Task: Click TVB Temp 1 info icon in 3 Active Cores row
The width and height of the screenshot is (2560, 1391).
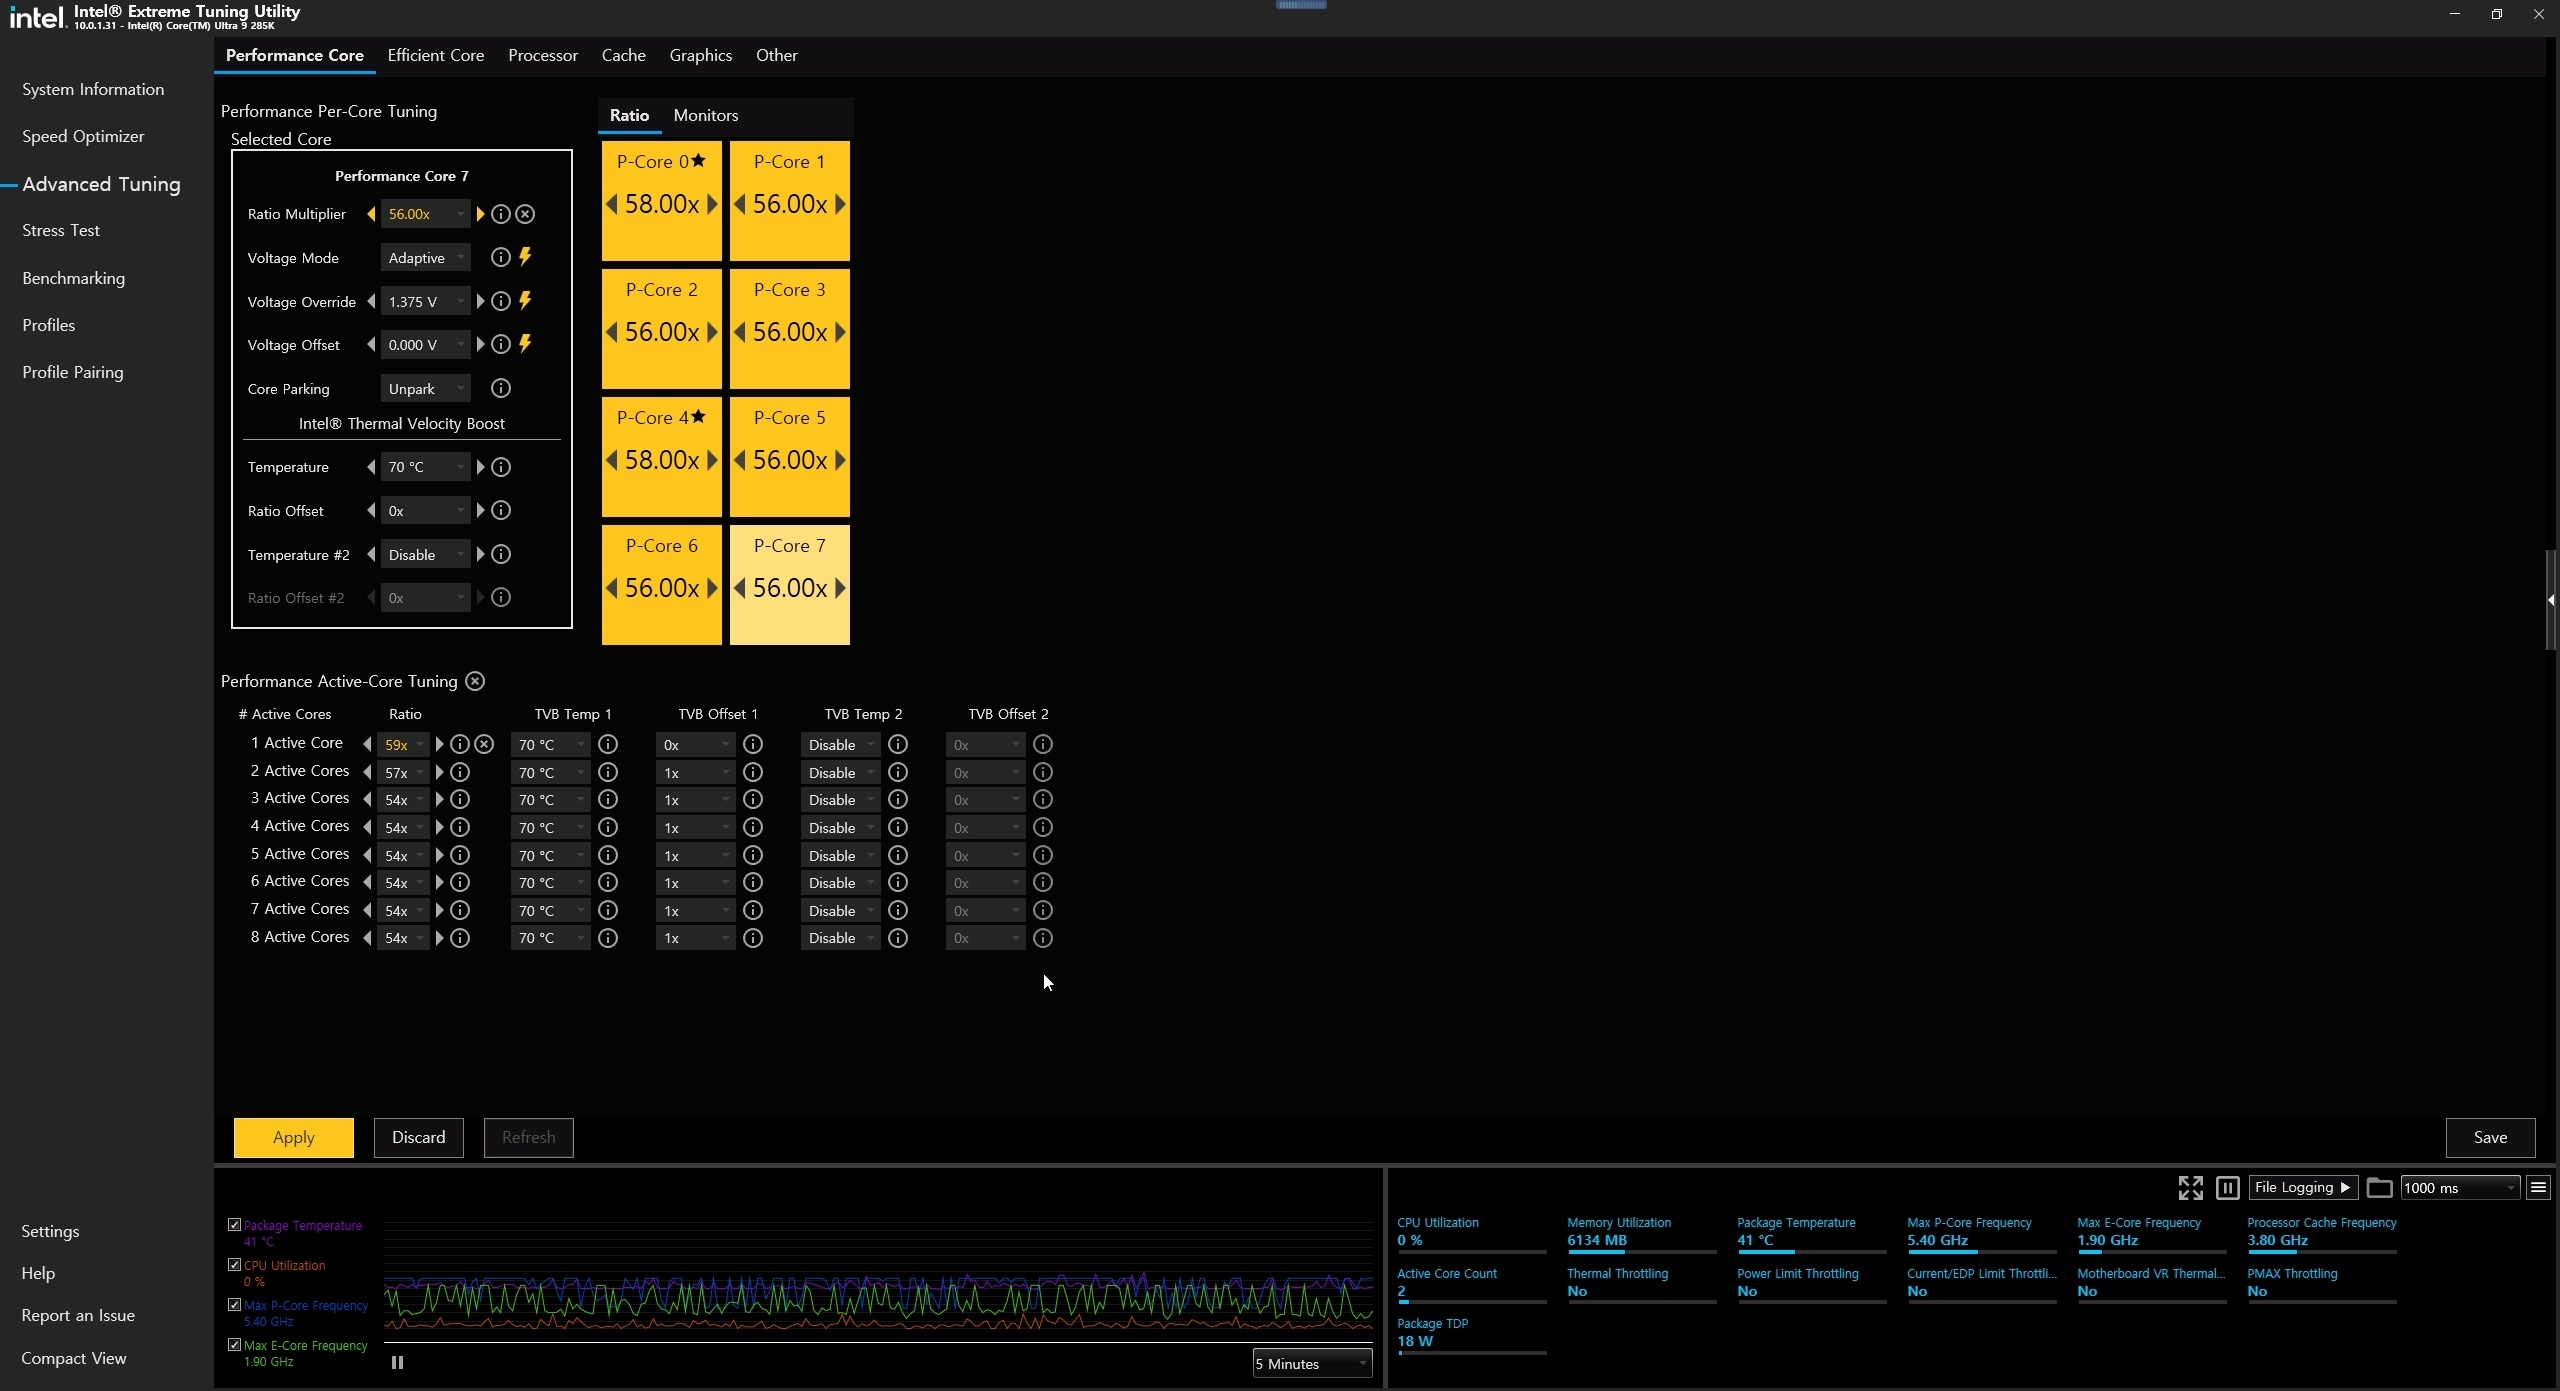Action: pyautogui.click(x=608, y=799)
